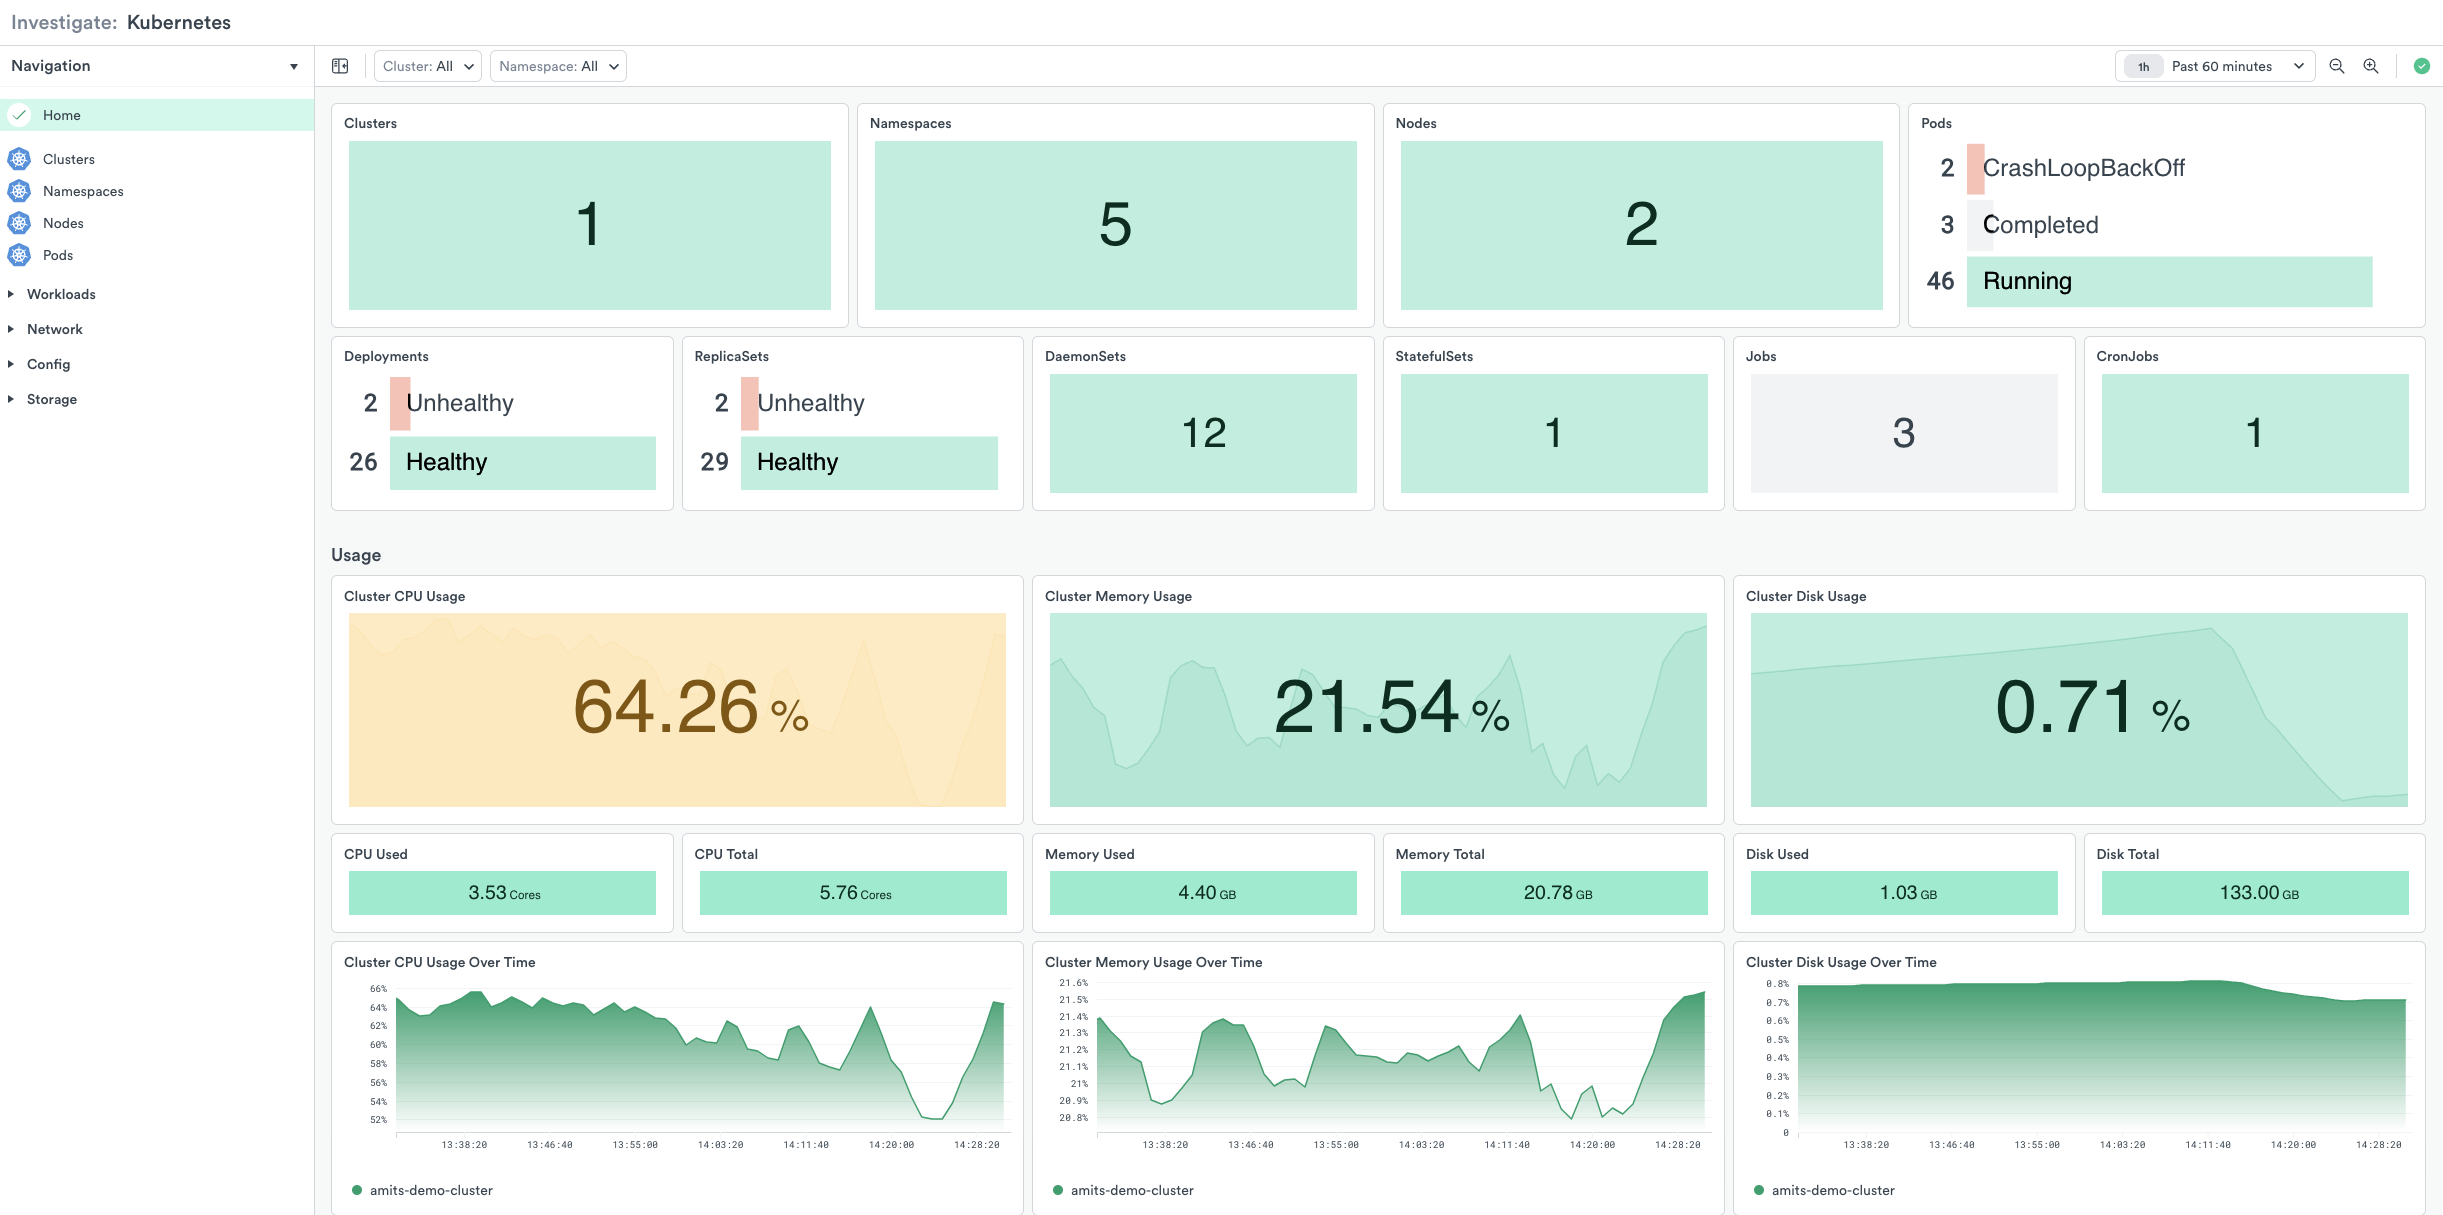Click the zoom out time range icon
The height and width of the screenshot is (1215, 2443).
point(2337,66)
